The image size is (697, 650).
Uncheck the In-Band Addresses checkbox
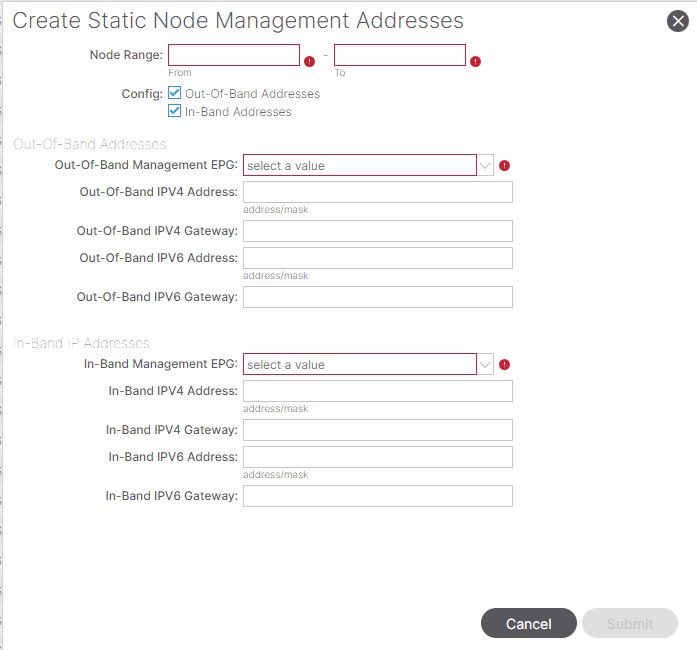click(175, 111)
